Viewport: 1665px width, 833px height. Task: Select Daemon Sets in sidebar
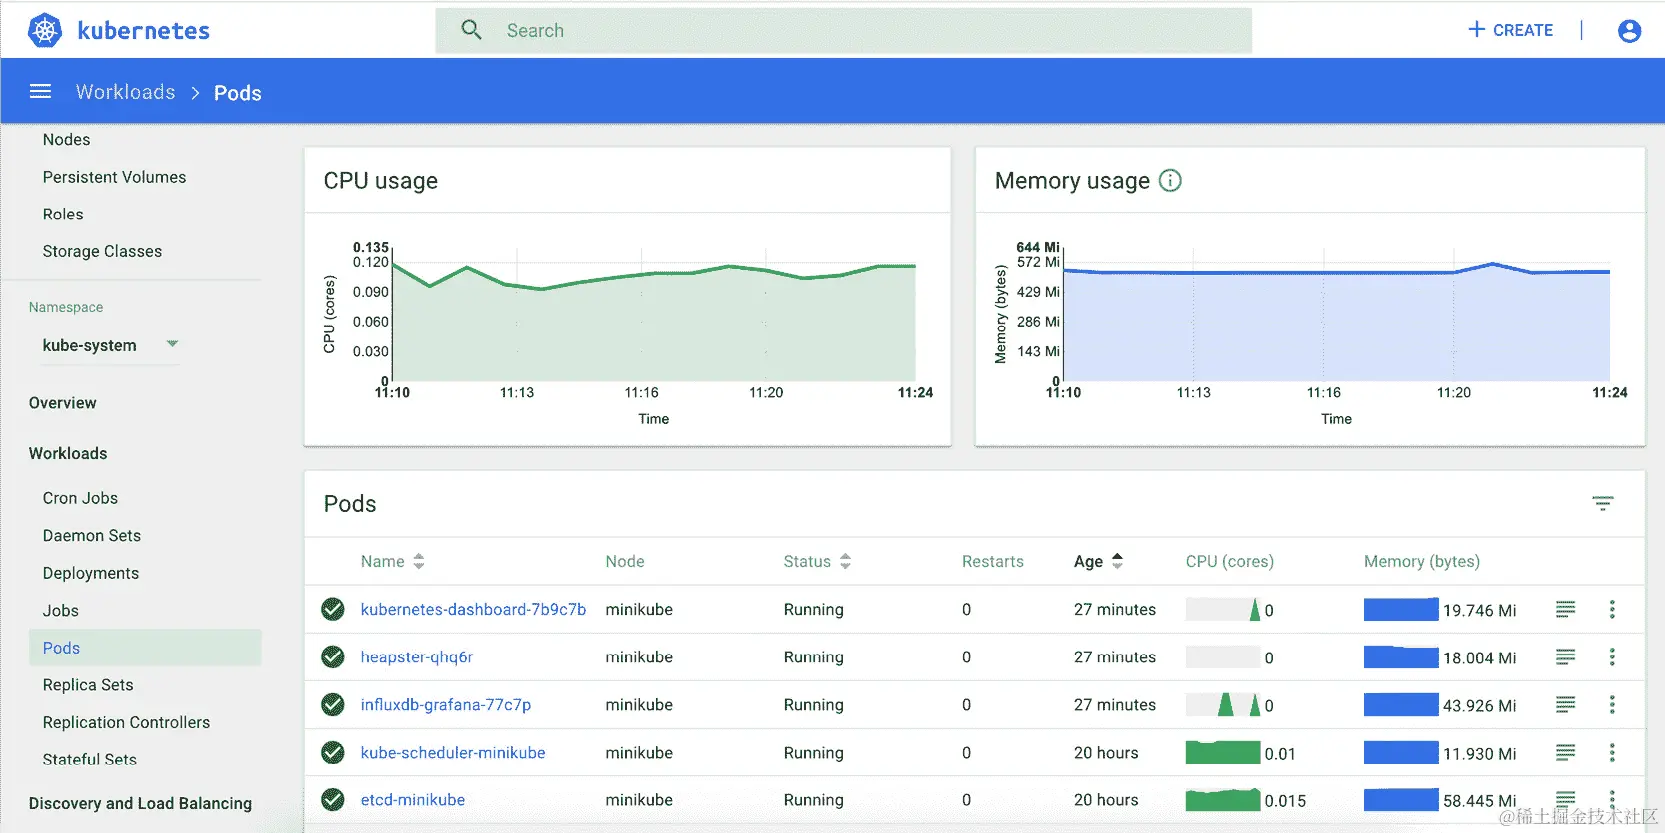[92, 535]
